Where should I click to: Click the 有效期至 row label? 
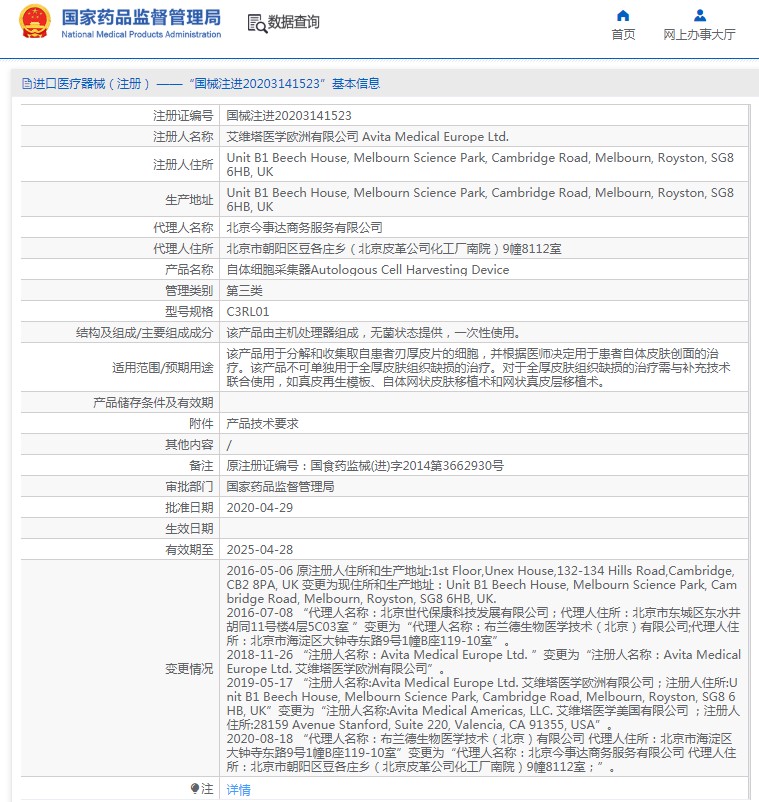pyautogui.click(x=189, y=549)
